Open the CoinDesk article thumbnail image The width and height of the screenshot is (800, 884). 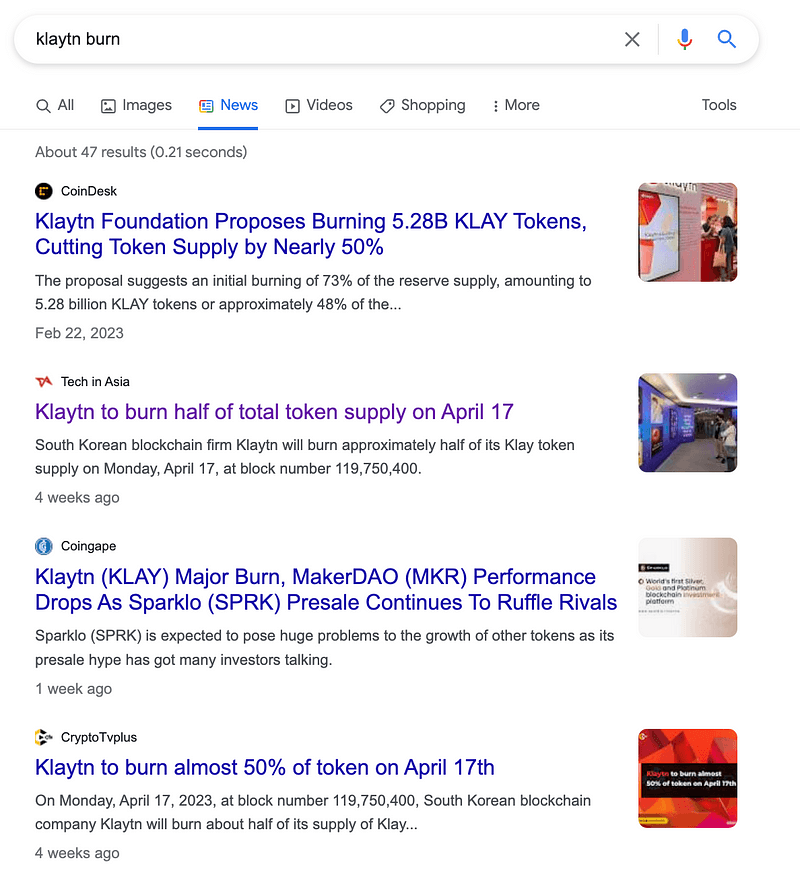point(687,232)
